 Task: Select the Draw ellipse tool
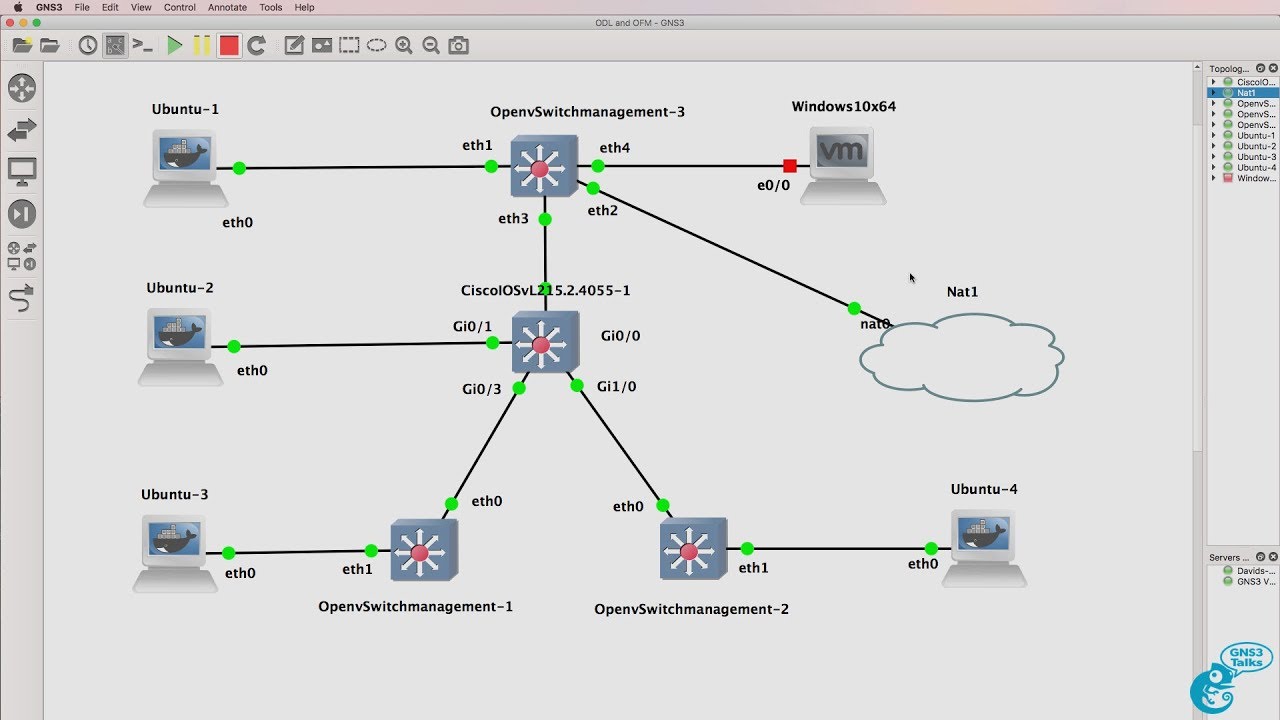(376, 45)
